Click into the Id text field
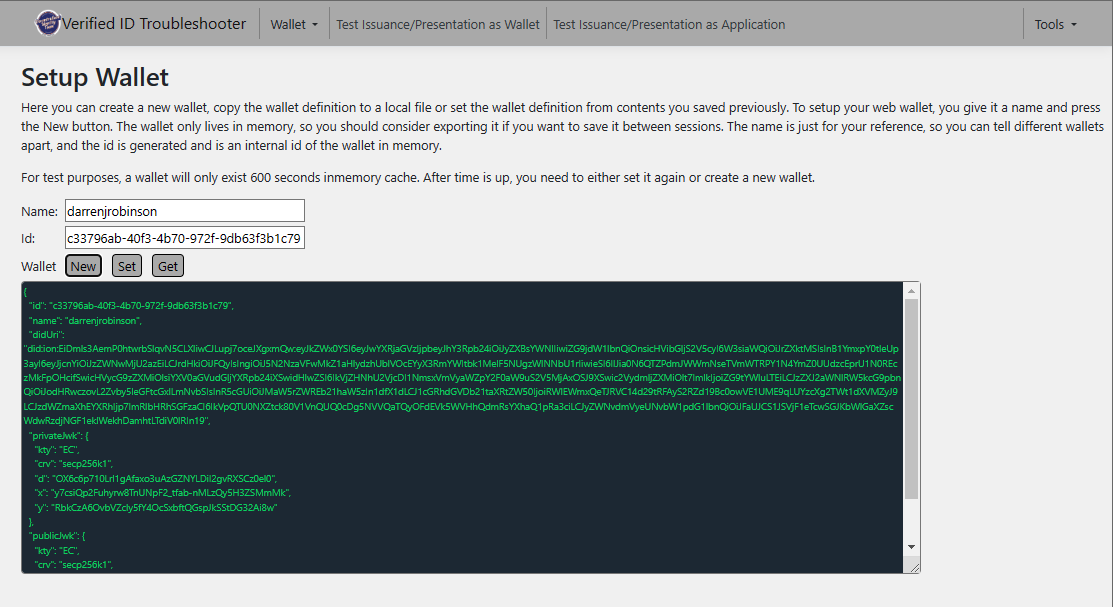The width and height of the screenshot is (1113, 607). pyautogui.click(x=184, y=238)
